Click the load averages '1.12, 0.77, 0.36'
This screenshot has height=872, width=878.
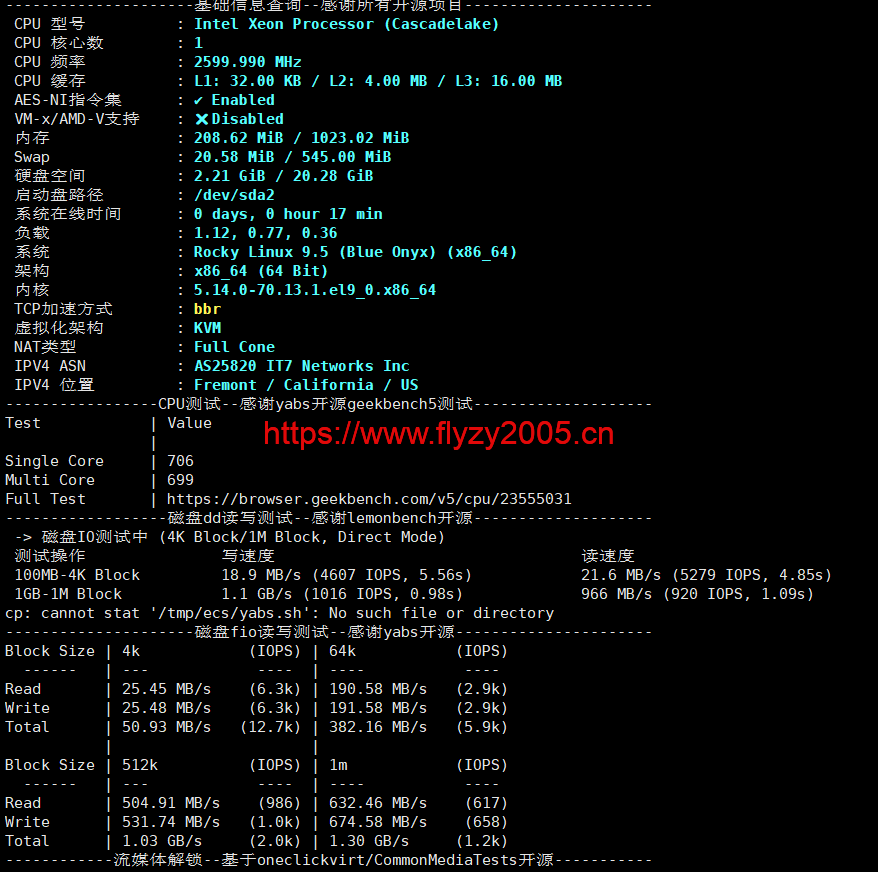265,233
